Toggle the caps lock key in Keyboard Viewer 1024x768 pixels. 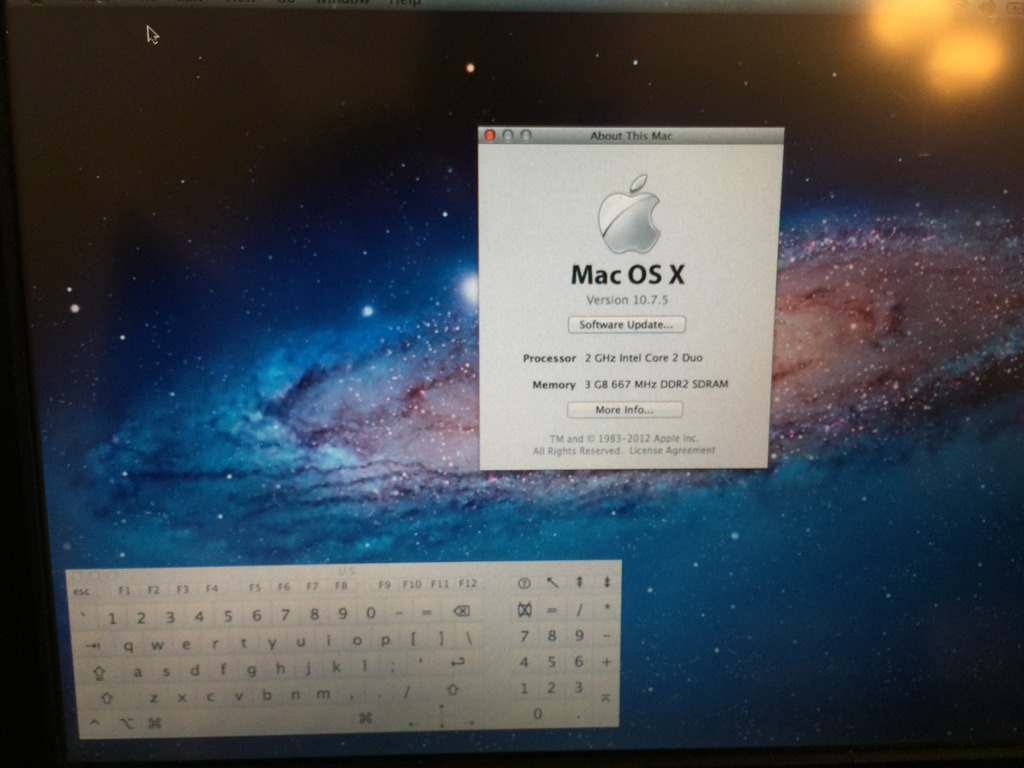point(99,671)
